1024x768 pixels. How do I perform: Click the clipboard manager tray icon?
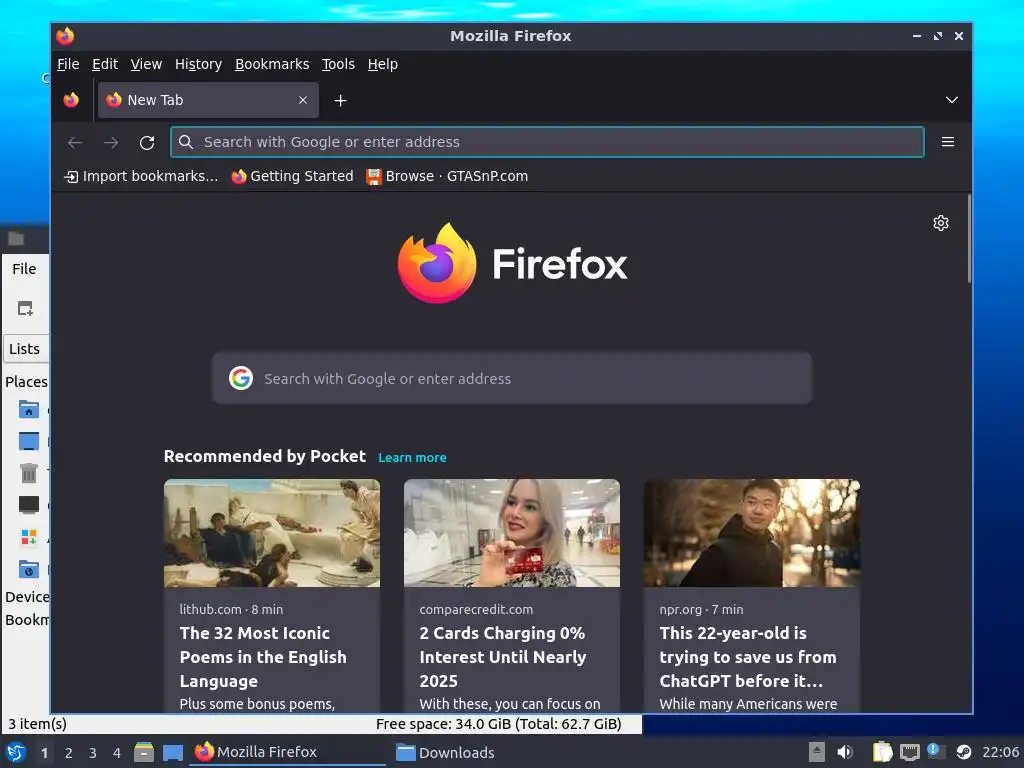882,752
